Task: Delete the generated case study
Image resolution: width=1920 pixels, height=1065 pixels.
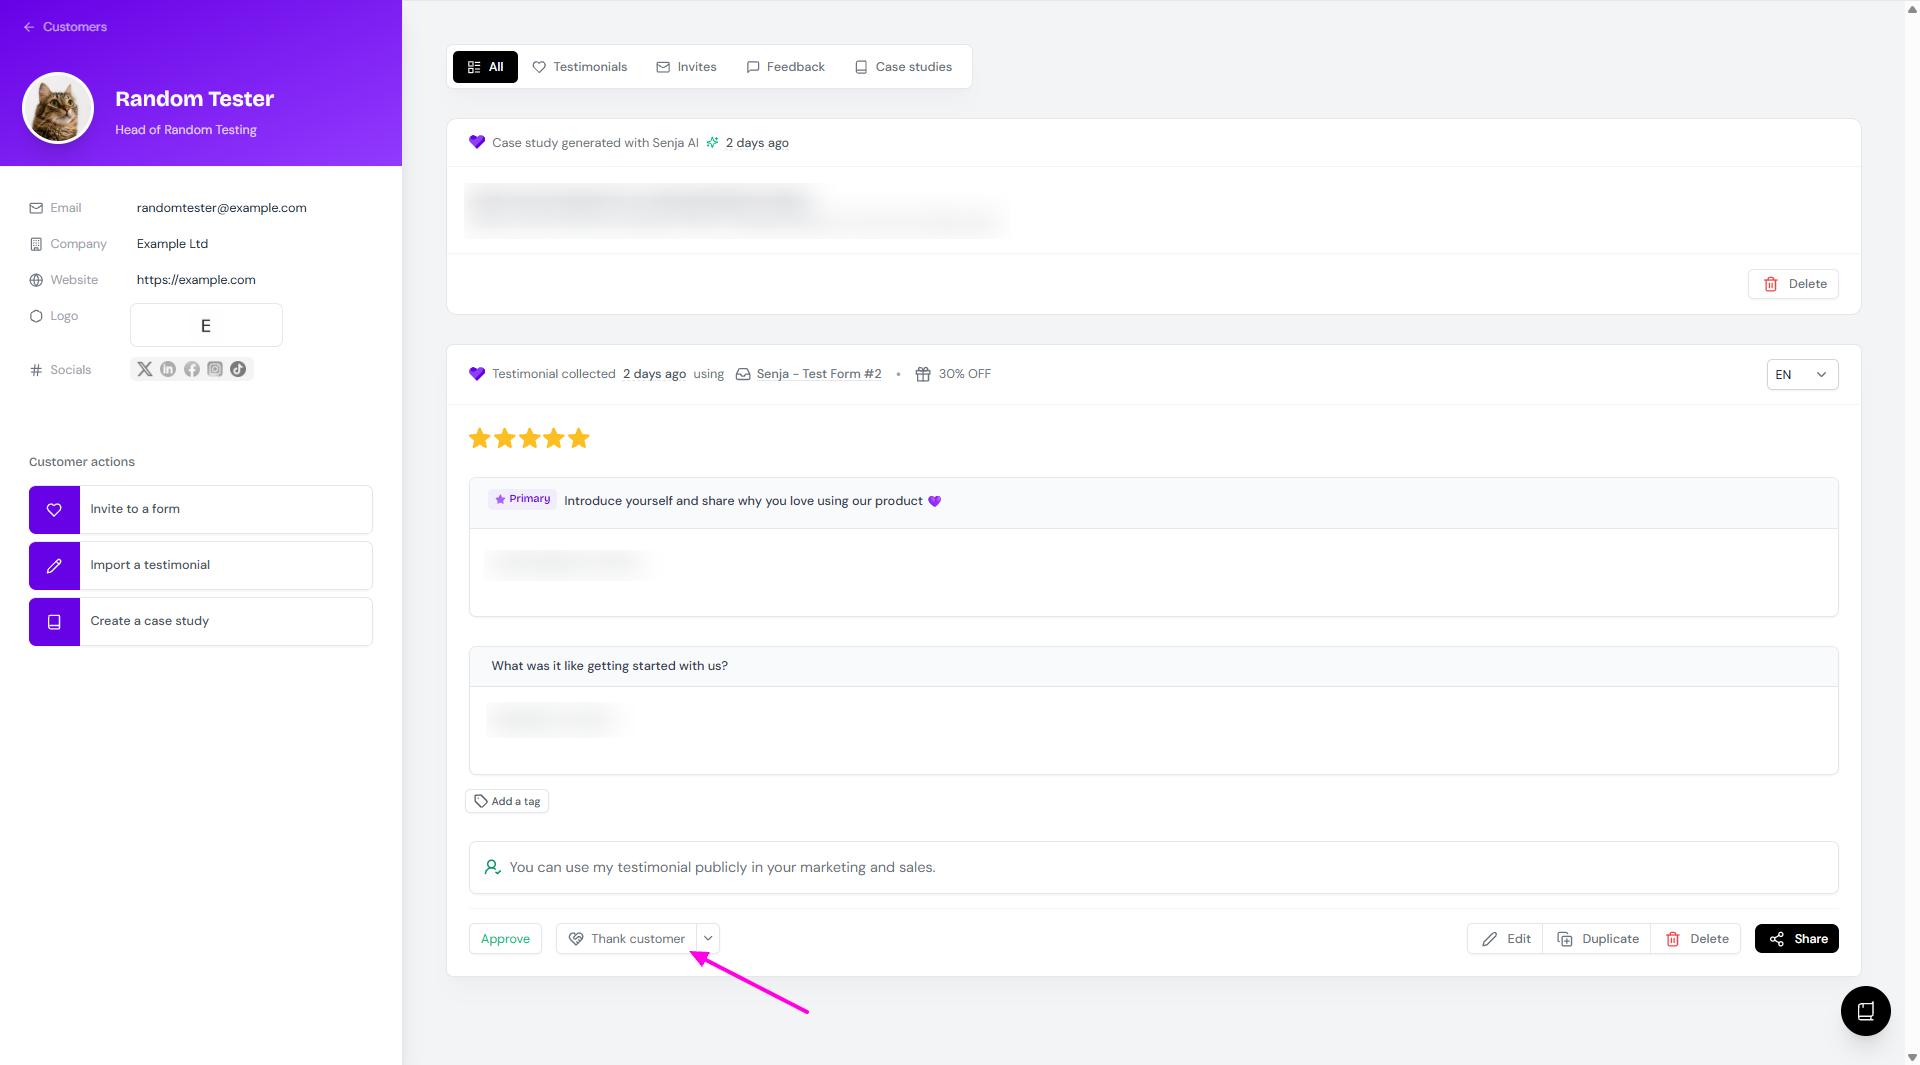Action: tap(1794, 284)
